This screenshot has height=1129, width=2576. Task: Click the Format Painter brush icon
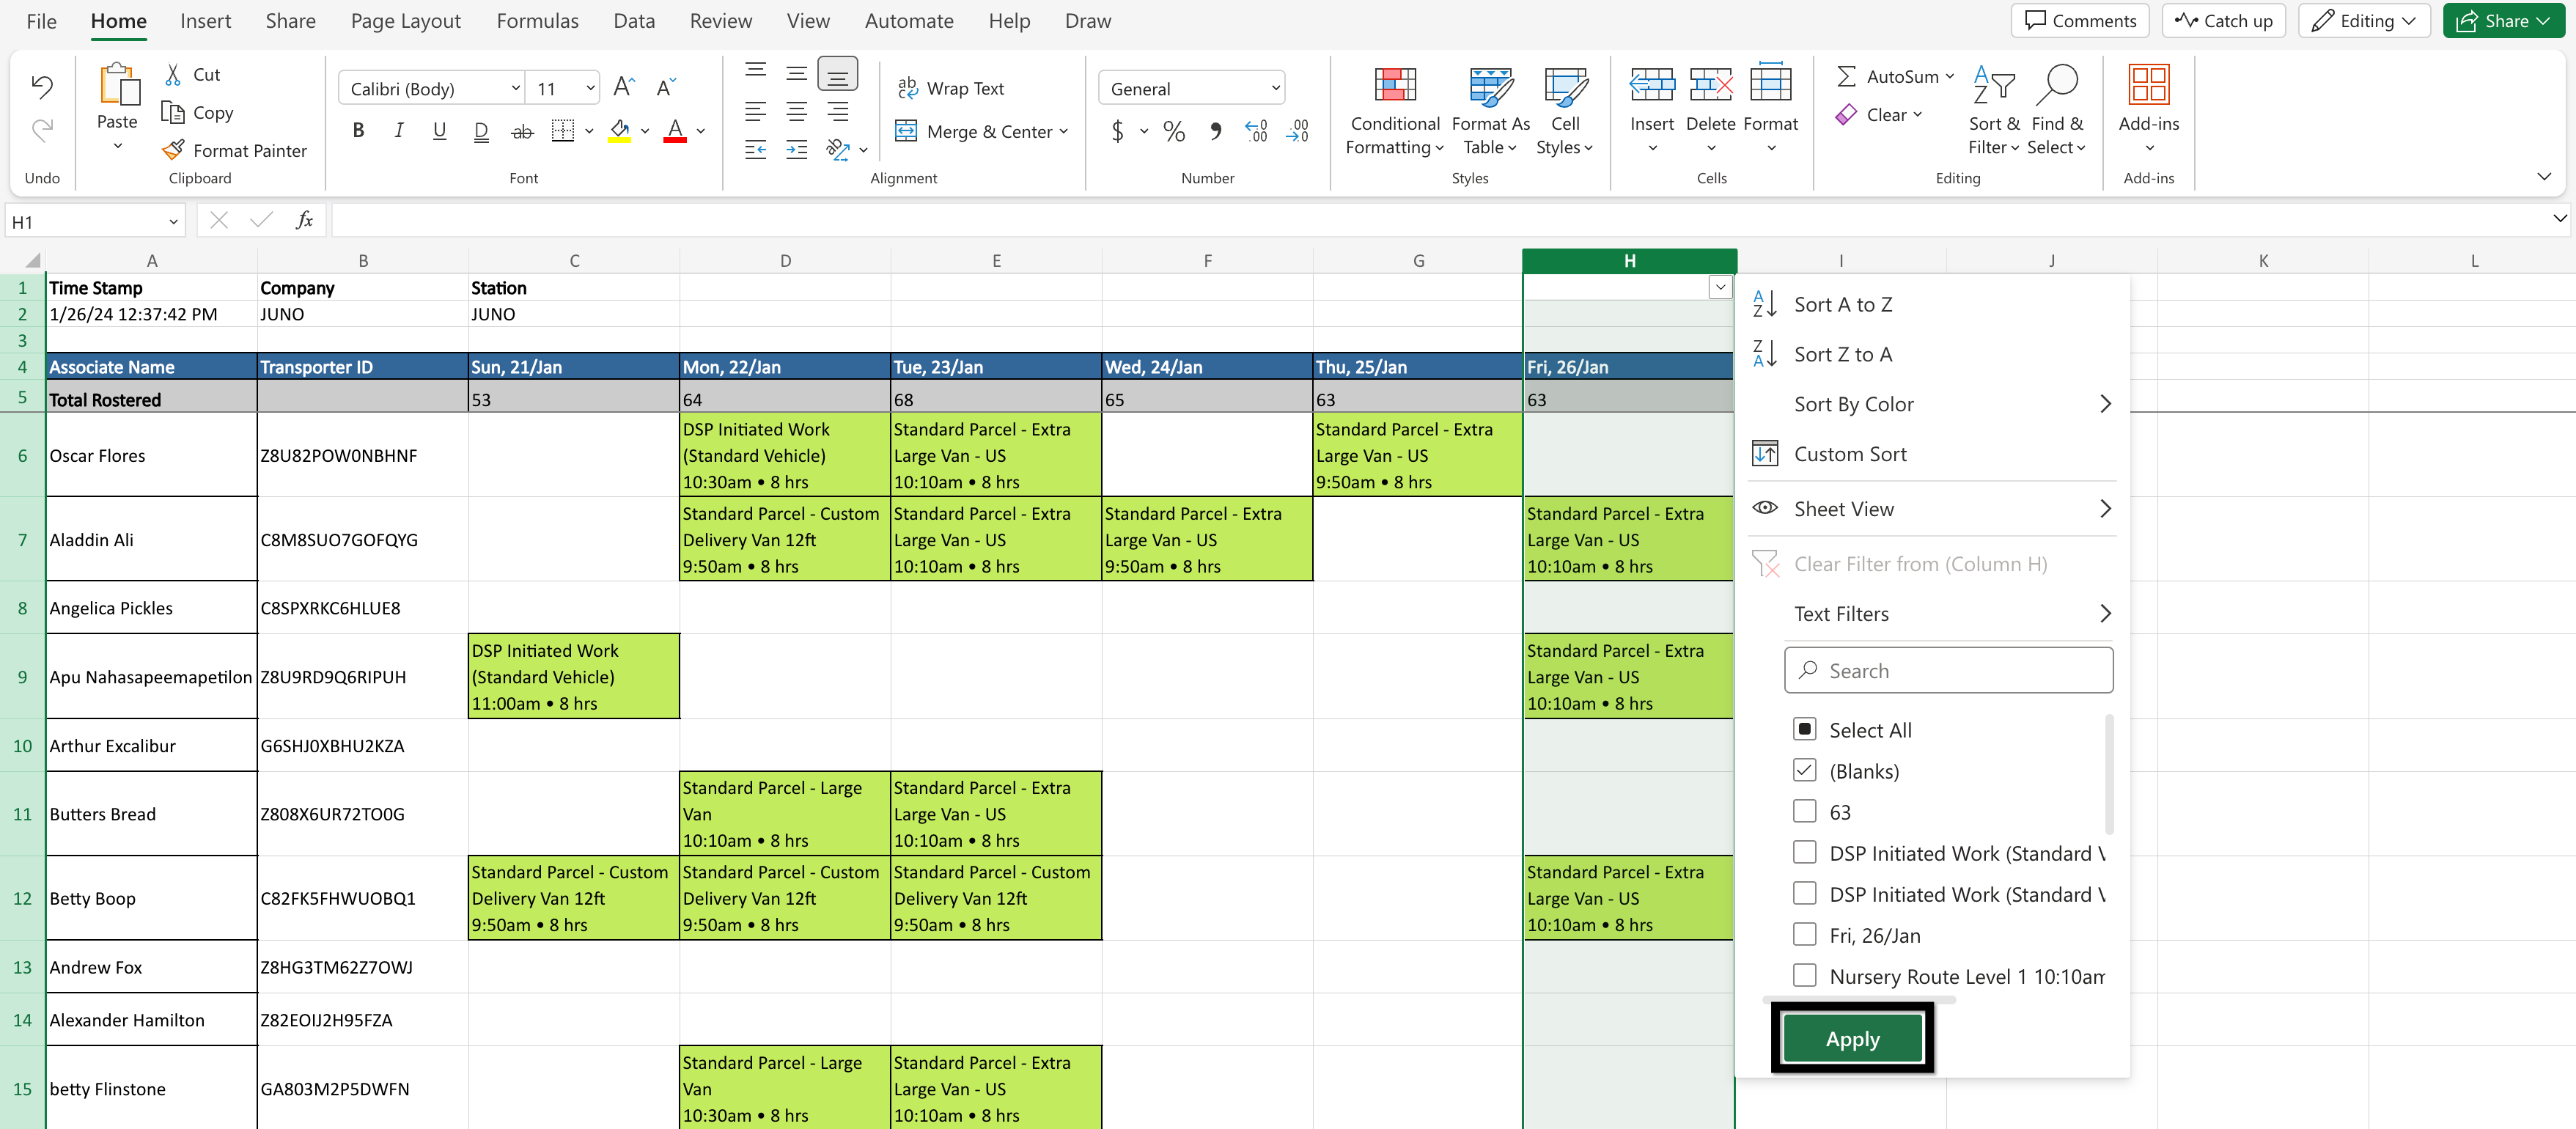pos(173,150)
